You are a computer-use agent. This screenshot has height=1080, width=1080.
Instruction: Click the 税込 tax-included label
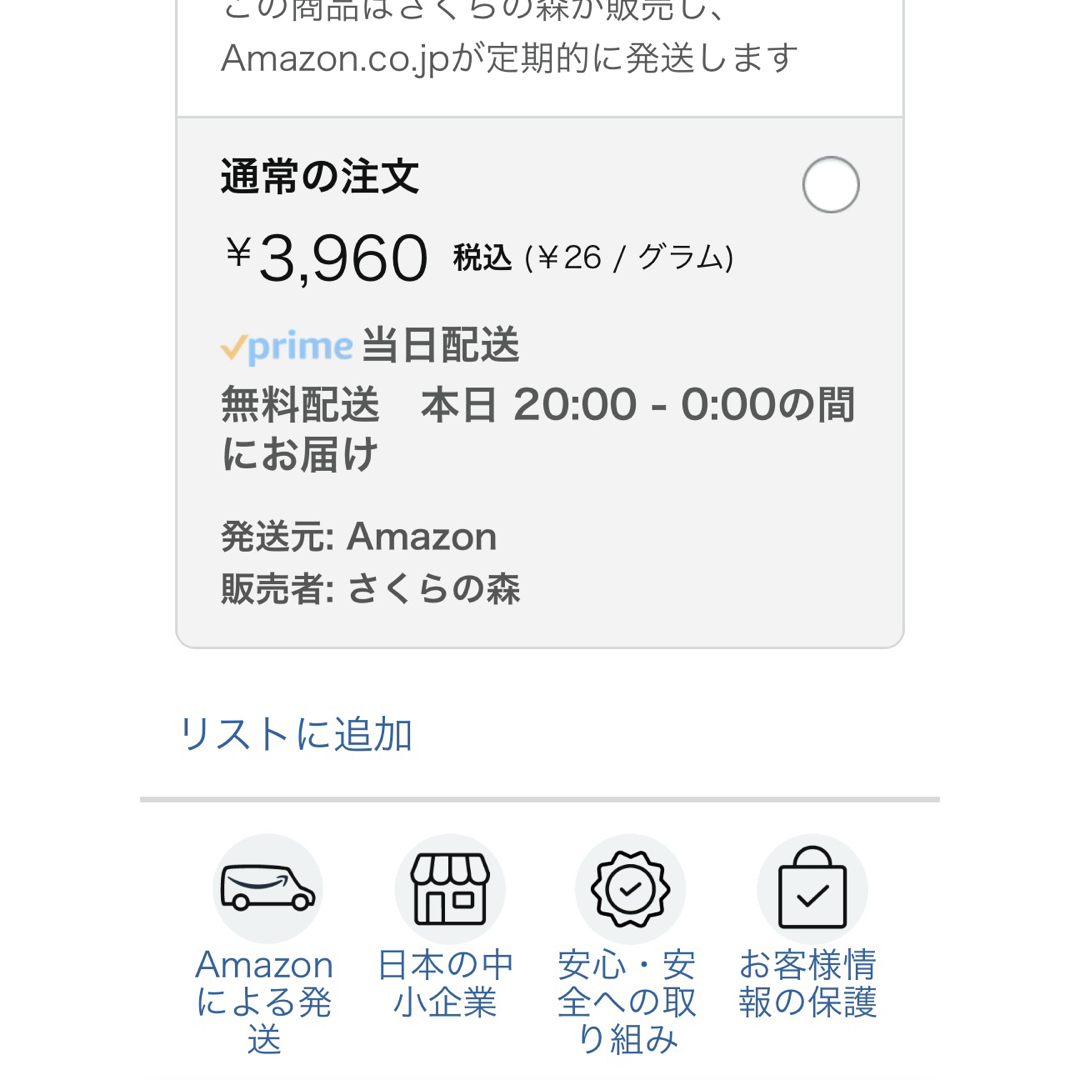point(483,258)
